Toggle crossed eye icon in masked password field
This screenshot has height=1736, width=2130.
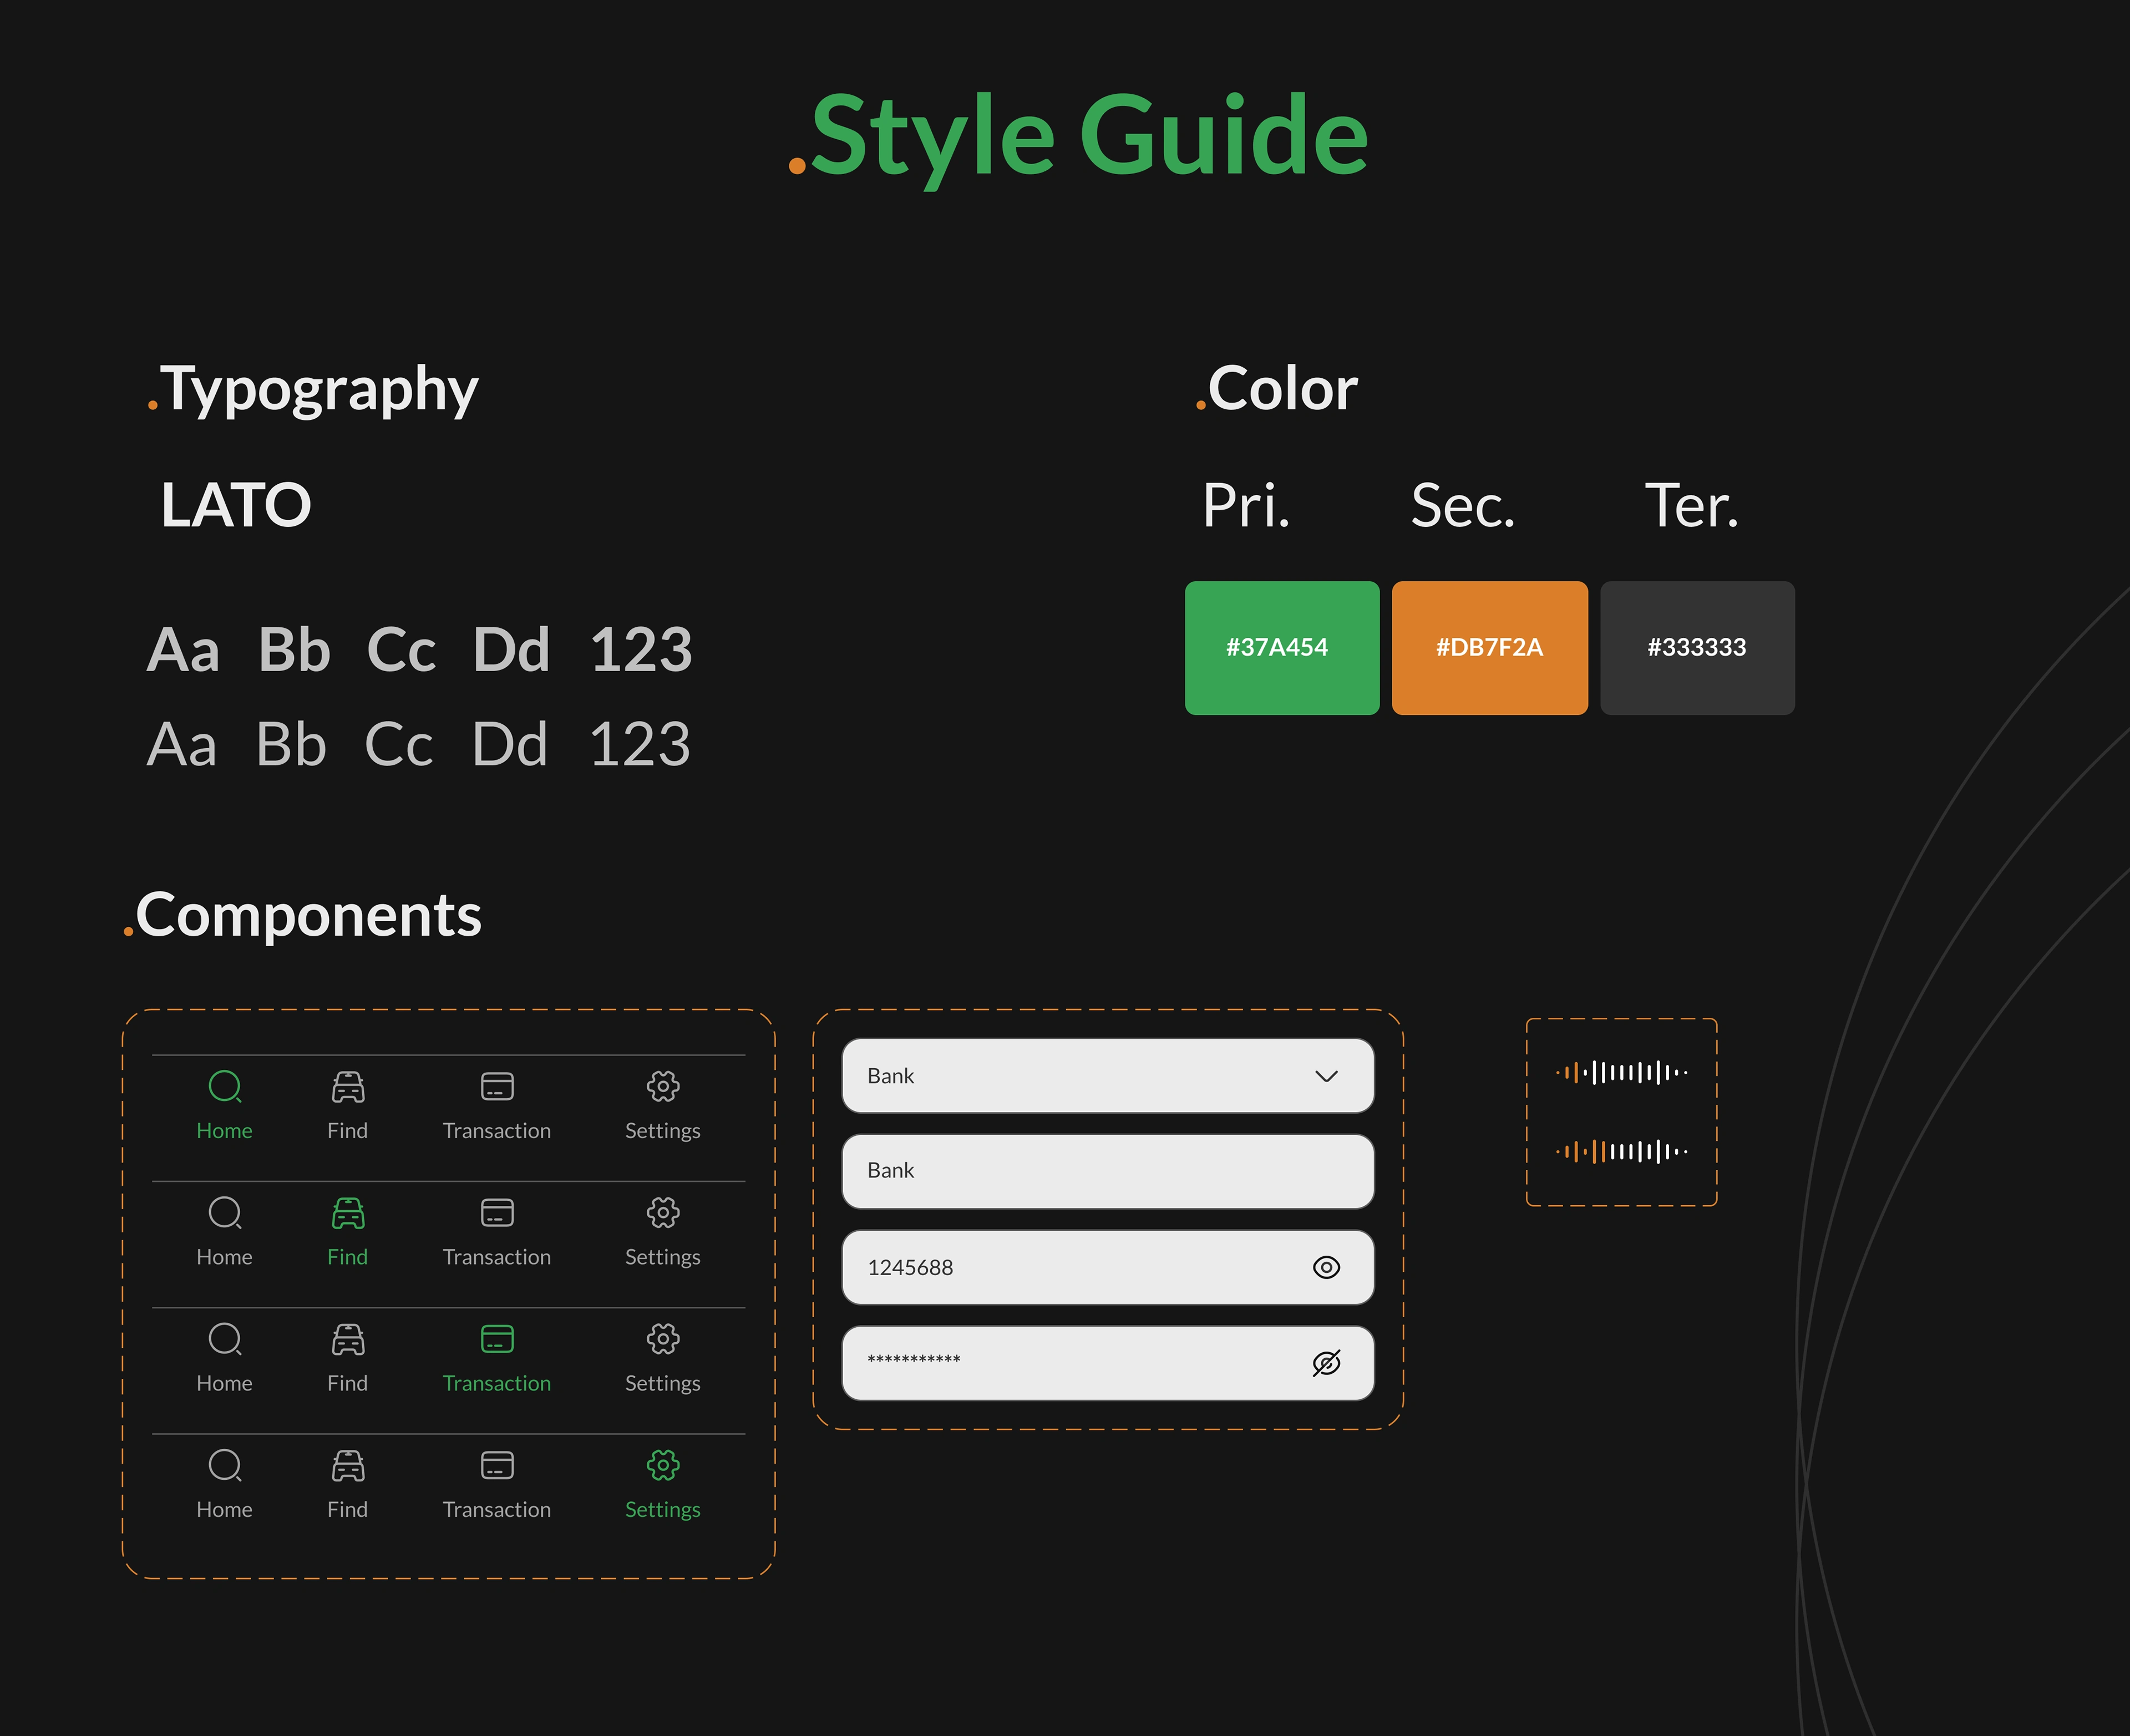pyautogui.click(x=1326, y=1363)
